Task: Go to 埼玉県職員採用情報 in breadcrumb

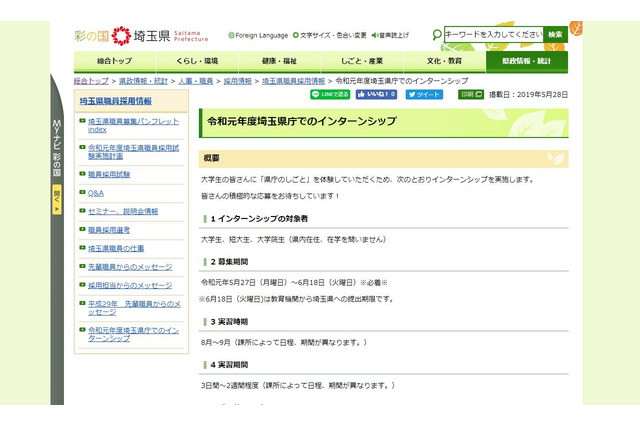Action: 293,81
